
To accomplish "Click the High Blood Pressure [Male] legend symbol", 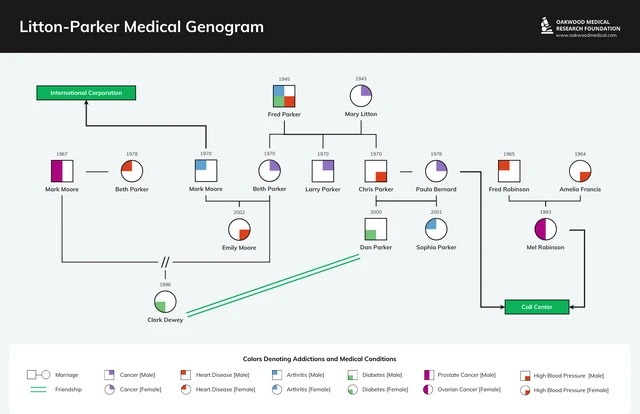I will [x=525, y=376].
